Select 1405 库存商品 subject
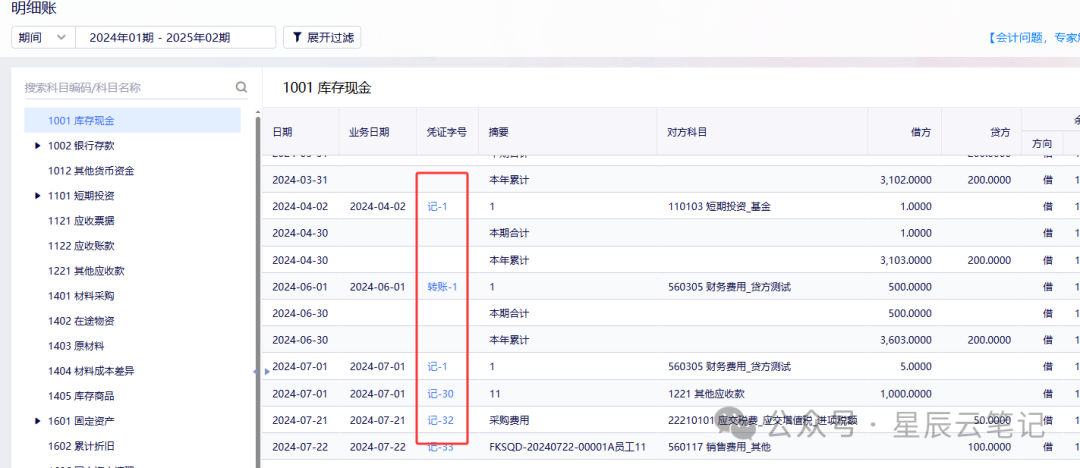1080x468 pixels. click(x=81, y=396)
